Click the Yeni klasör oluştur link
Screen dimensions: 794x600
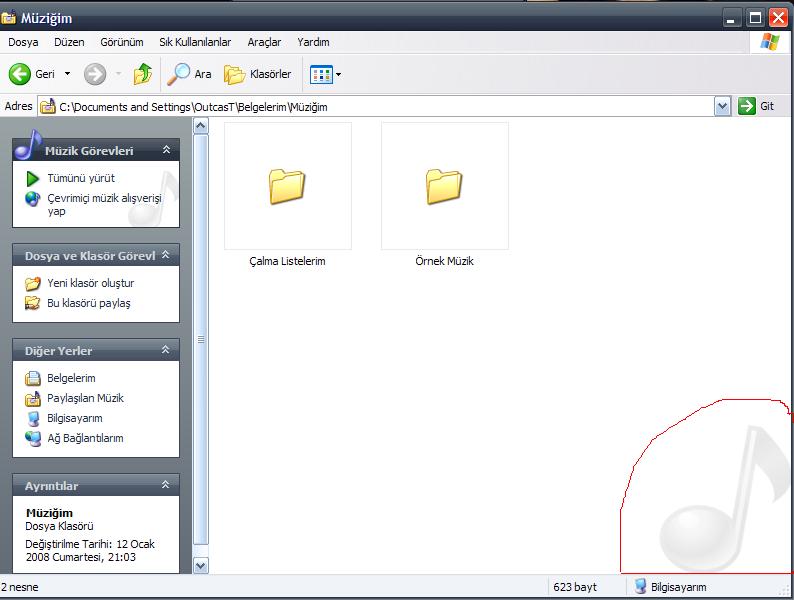tap(91, 283)
